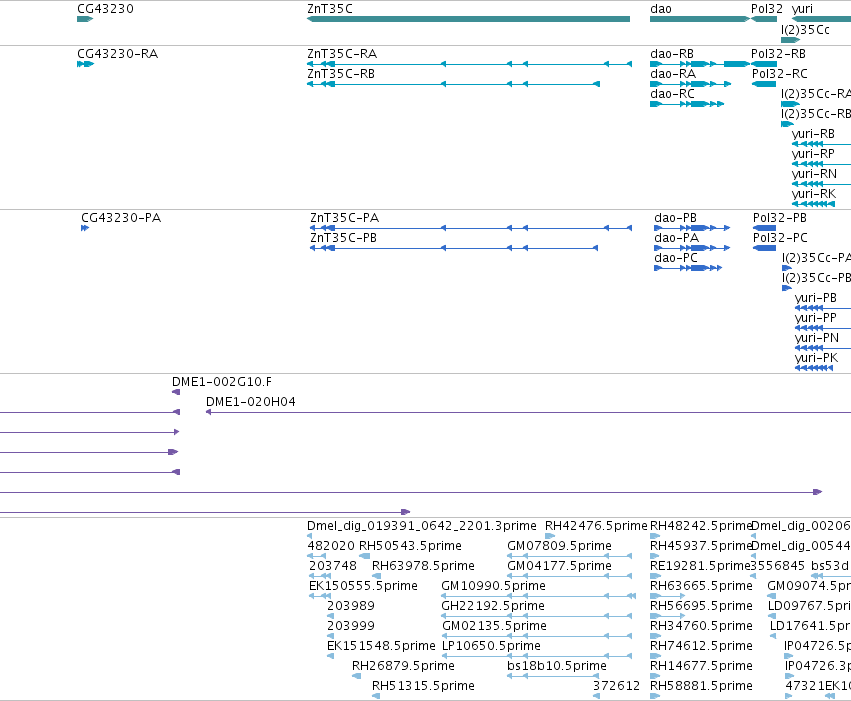The image size is (851, 701).
Task: Click the yuri-RP transcript label
Action: [x=813, y=154]
